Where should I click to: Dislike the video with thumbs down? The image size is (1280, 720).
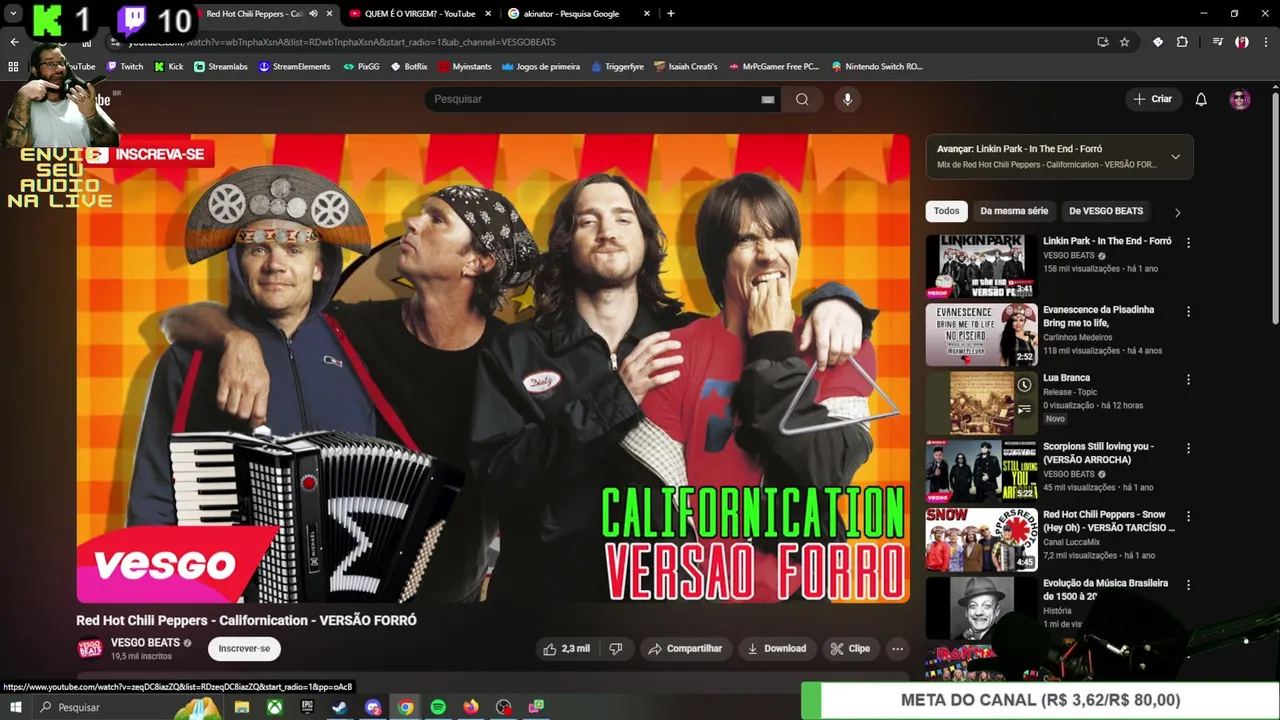pos(616,649)
